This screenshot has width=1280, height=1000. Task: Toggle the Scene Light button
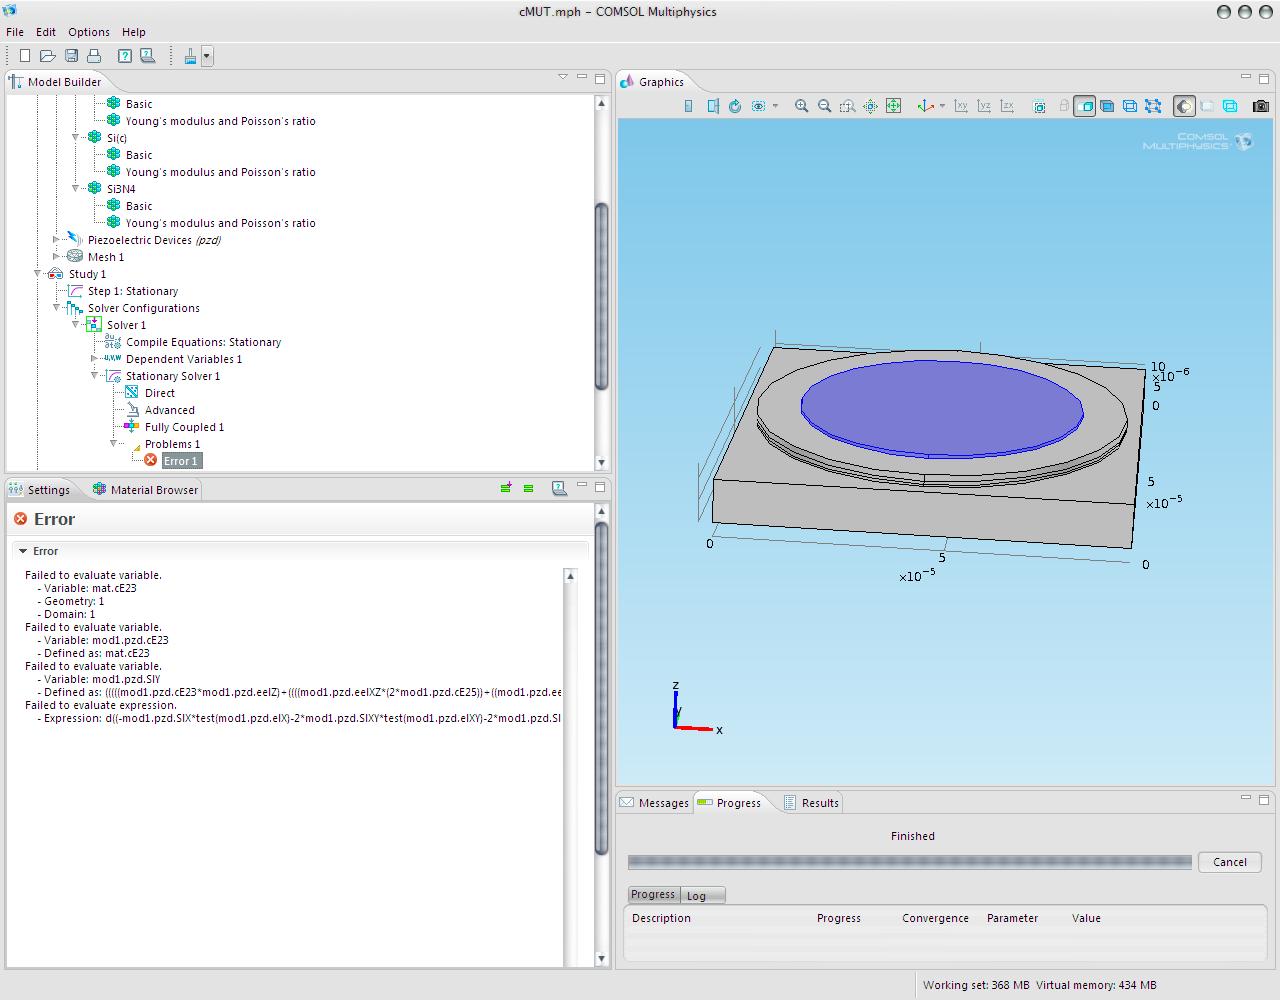tap(1184, 106)
